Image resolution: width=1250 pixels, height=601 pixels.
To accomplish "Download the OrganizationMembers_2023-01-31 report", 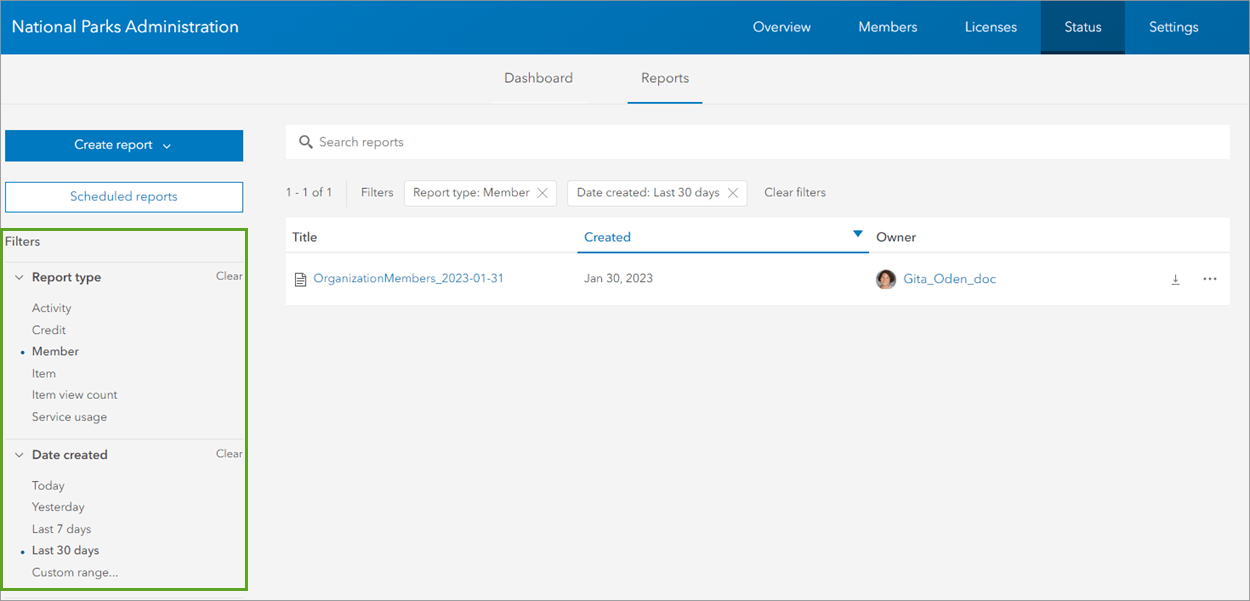I will pos(1175,279).
